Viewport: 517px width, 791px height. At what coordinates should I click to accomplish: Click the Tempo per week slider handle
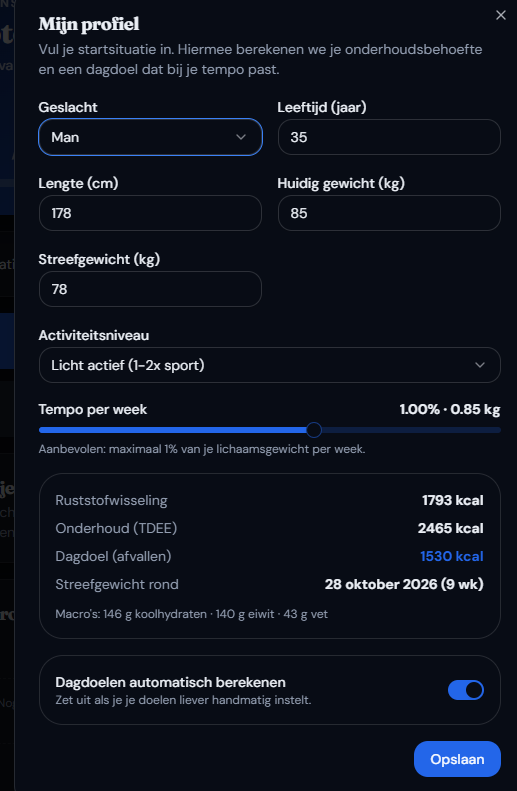click(x=314, y=430)
